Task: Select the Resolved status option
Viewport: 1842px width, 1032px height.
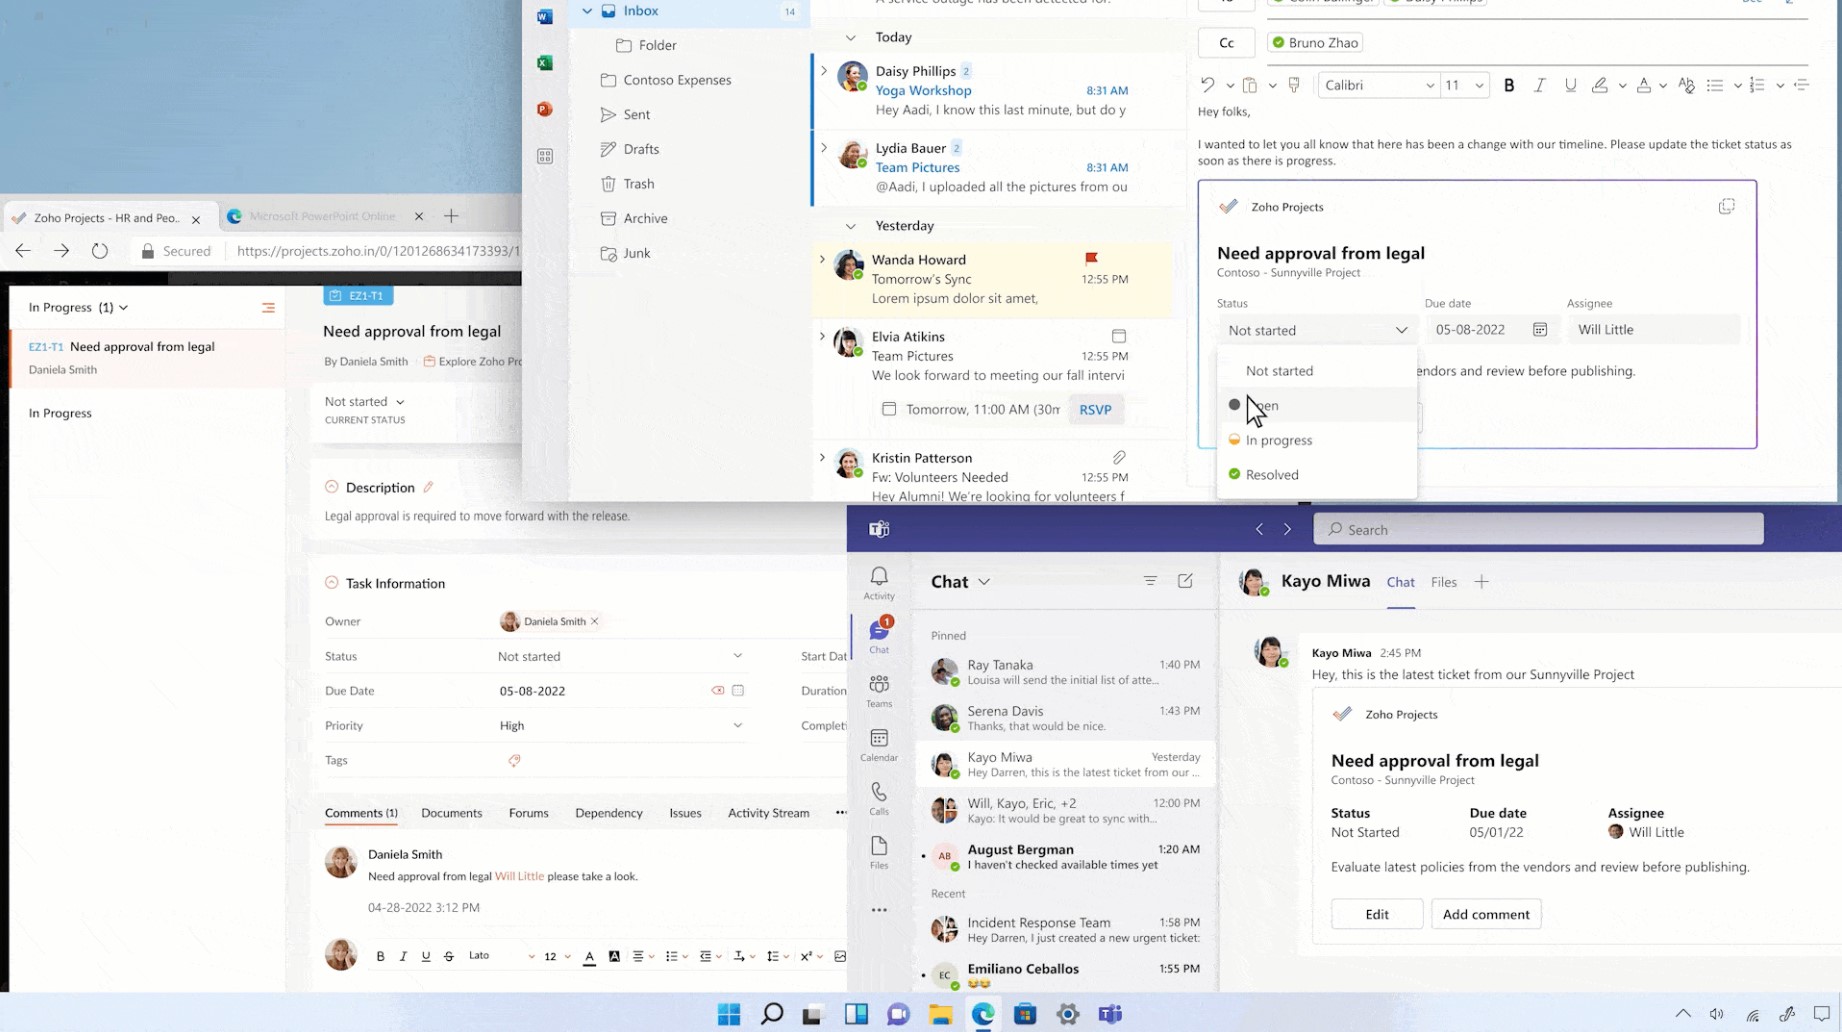Action: (x=1272, y=475)
